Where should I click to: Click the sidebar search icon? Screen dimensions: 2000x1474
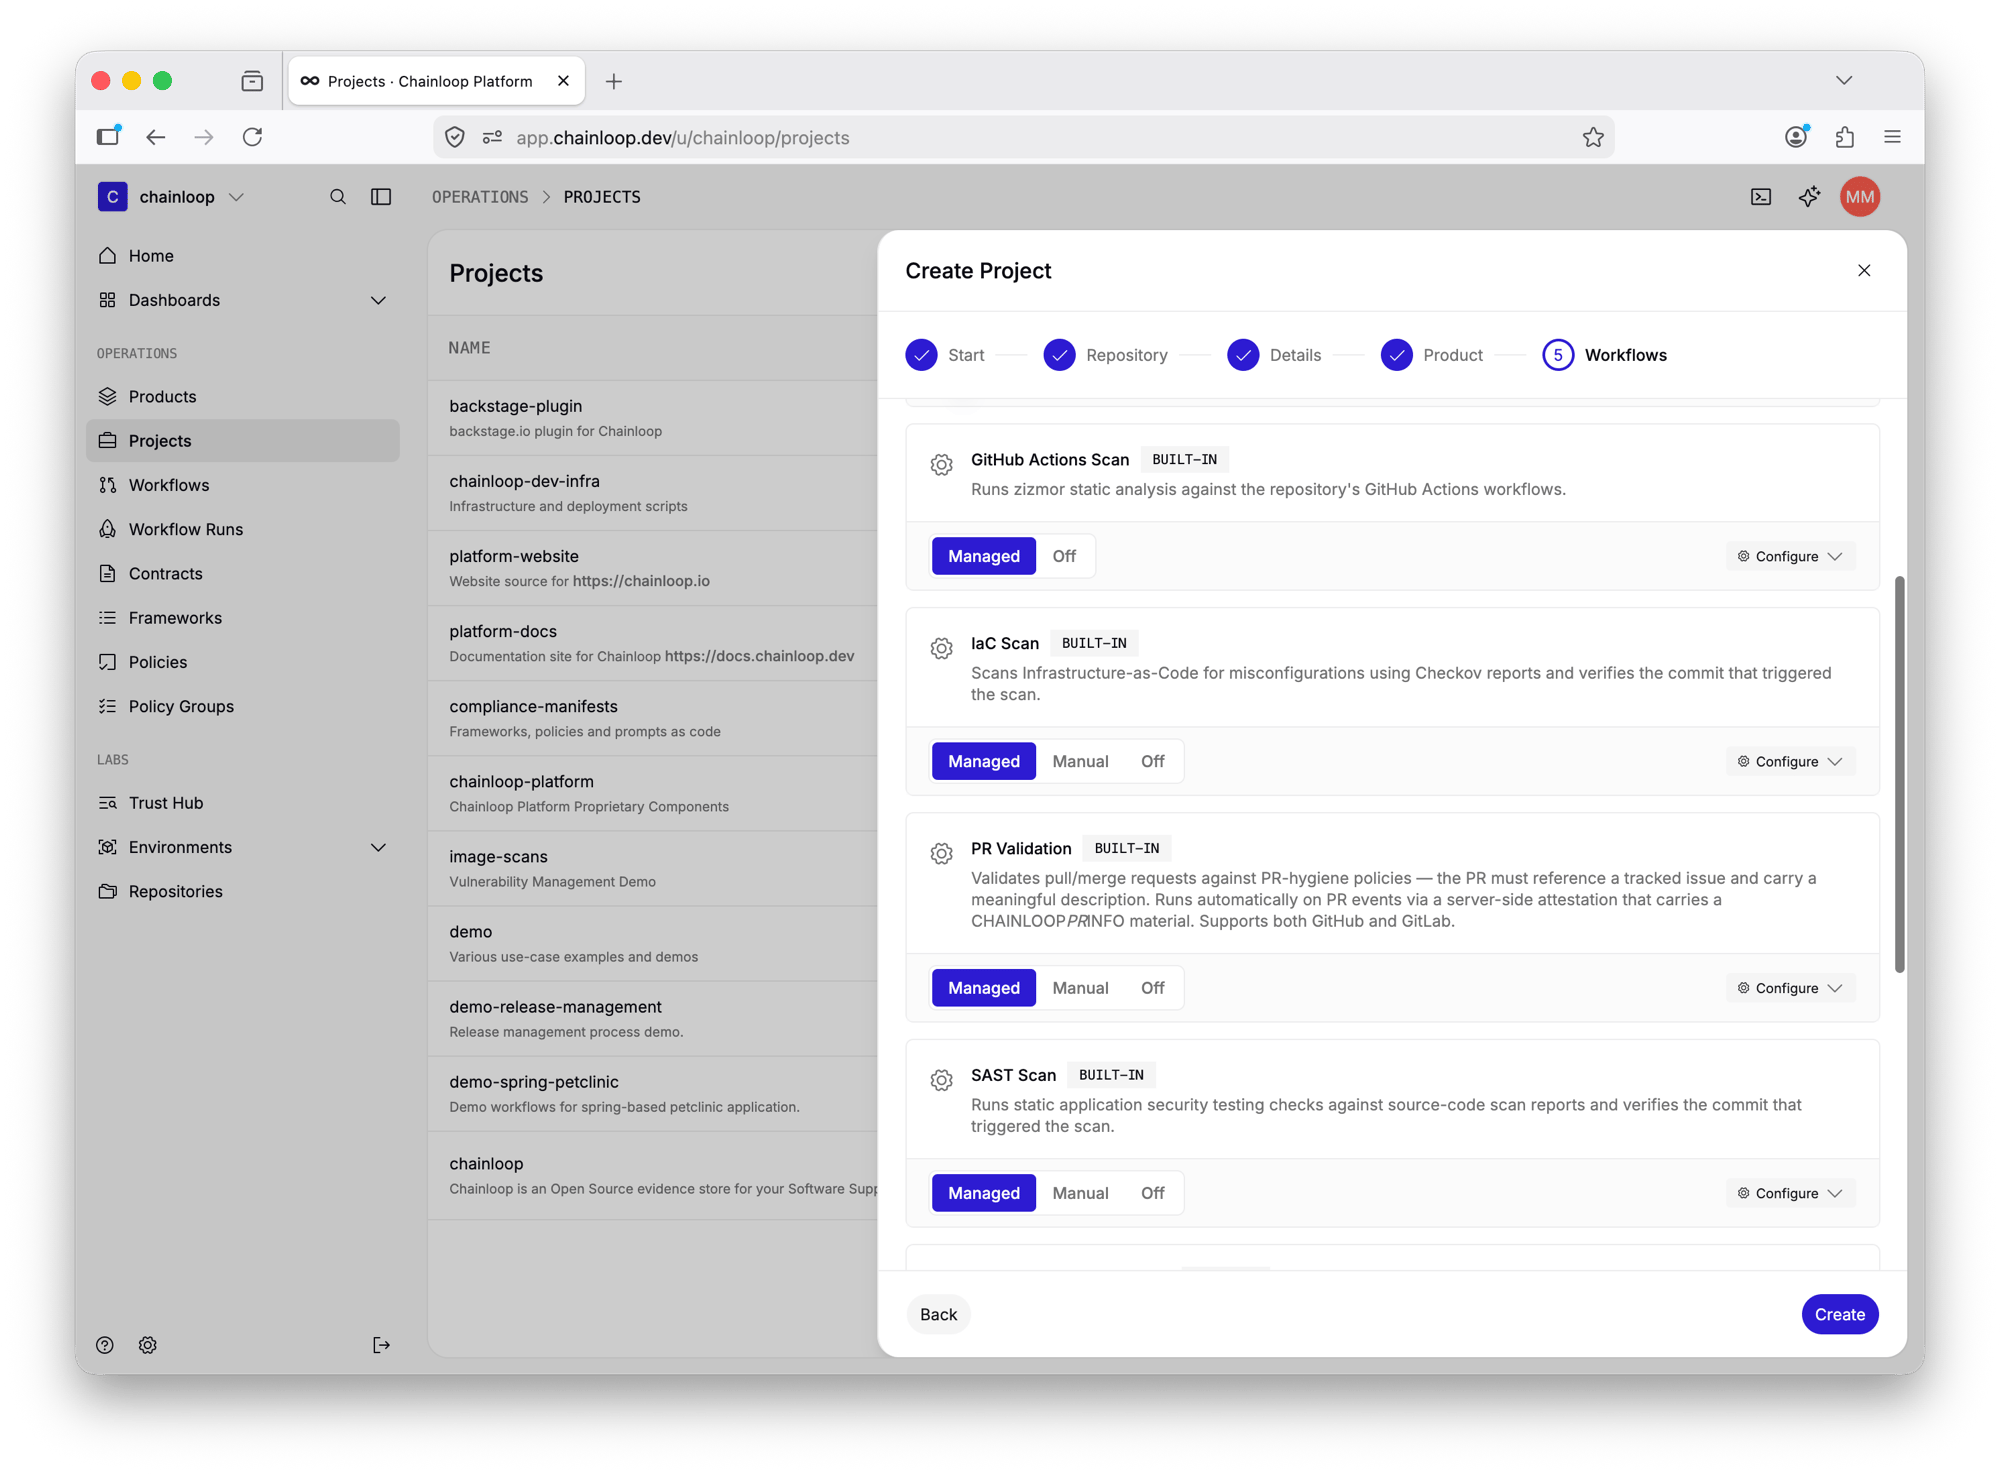tap(338, 197)
